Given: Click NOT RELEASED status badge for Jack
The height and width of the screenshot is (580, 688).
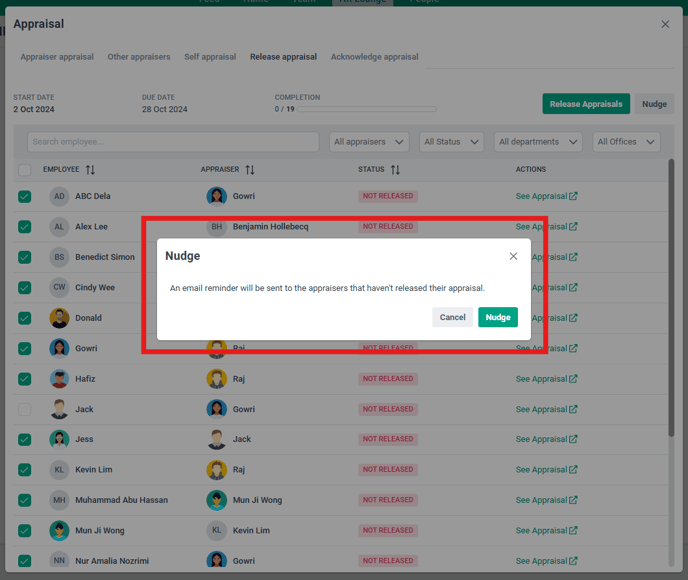Looking at the screenshot, I should point(388,409).
